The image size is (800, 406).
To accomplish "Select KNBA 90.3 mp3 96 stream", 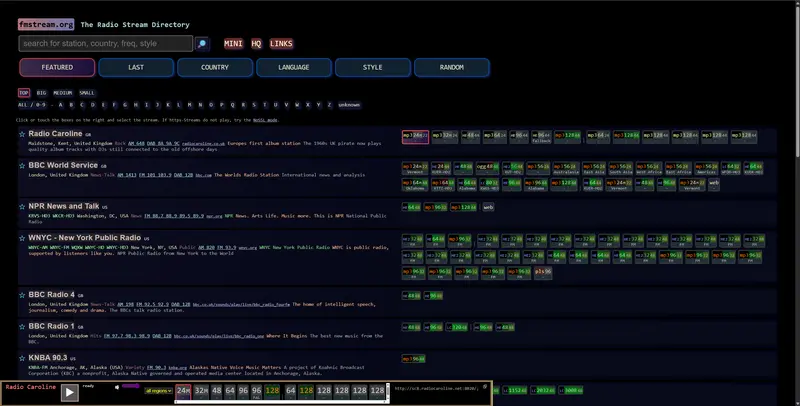I will (x=413, y=359).
